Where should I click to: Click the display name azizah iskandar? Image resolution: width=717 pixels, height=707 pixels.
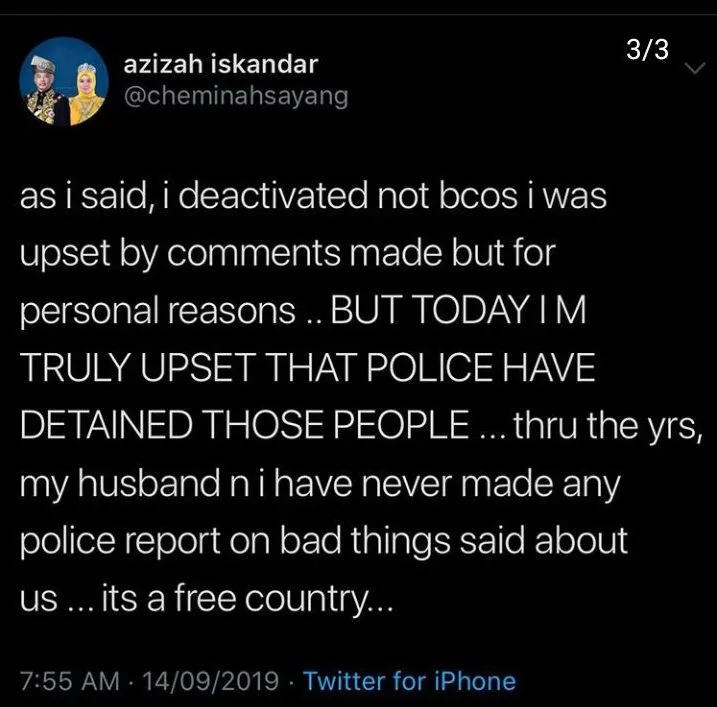tap(220, 65)
